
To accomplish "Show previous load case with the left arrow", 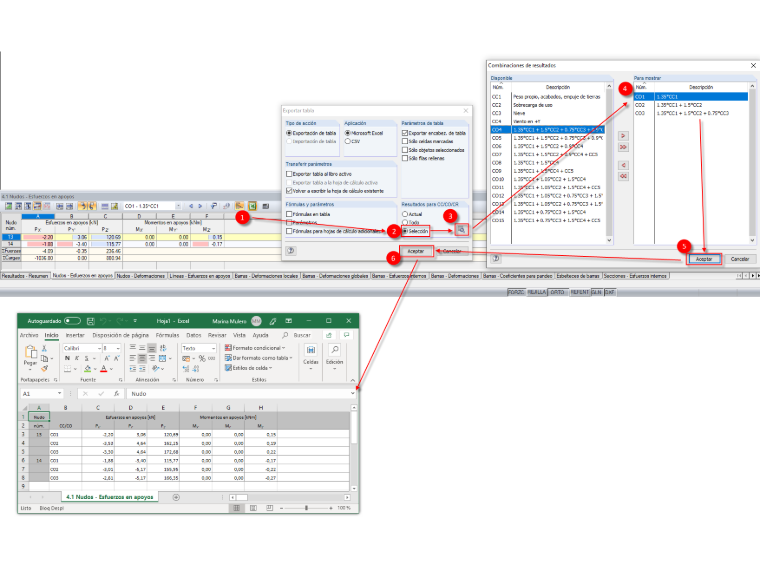I will click(191, 206).
